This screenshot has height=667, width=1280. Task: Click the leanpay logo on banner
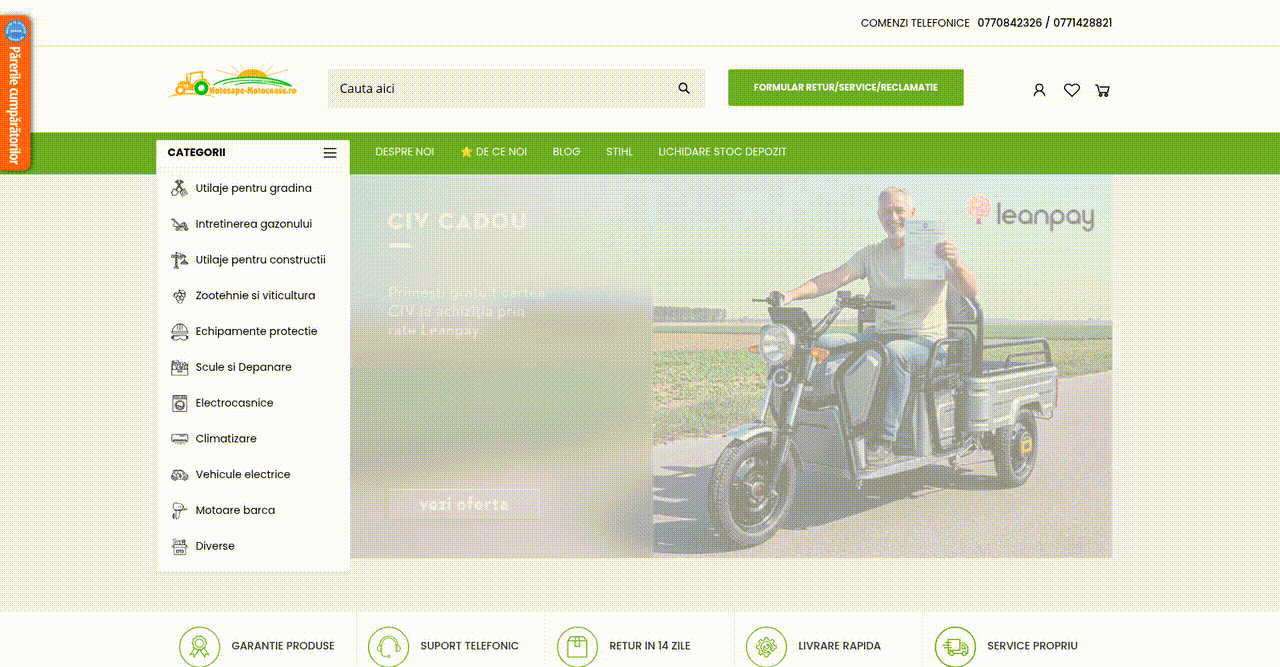1030,214
